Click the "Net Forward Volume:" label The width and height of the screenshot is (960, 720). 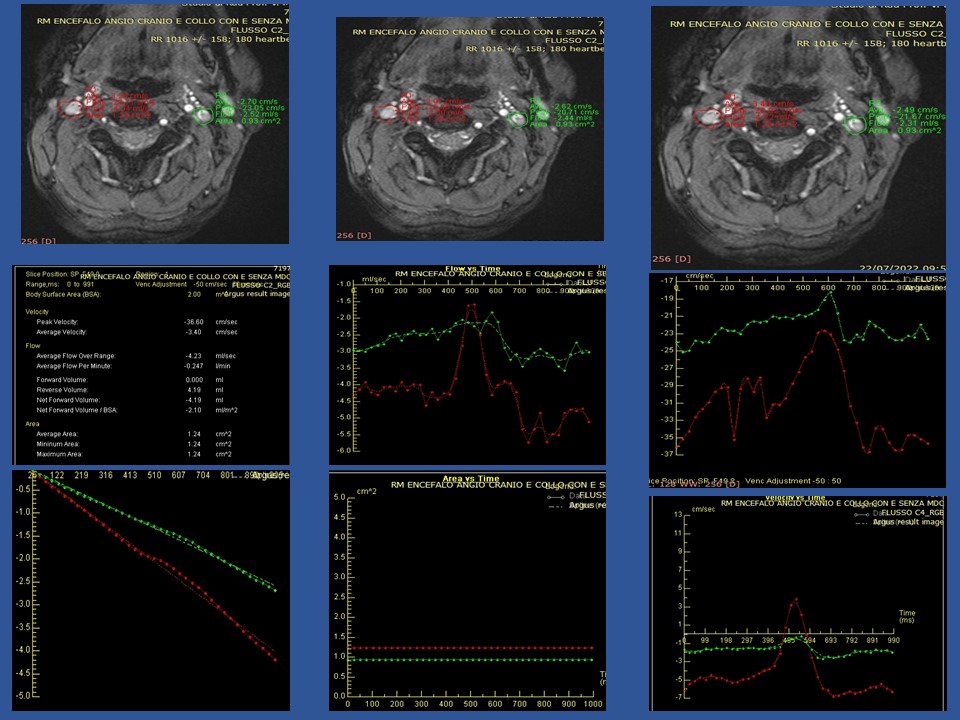pyautogui.click(x=68, y=400)
